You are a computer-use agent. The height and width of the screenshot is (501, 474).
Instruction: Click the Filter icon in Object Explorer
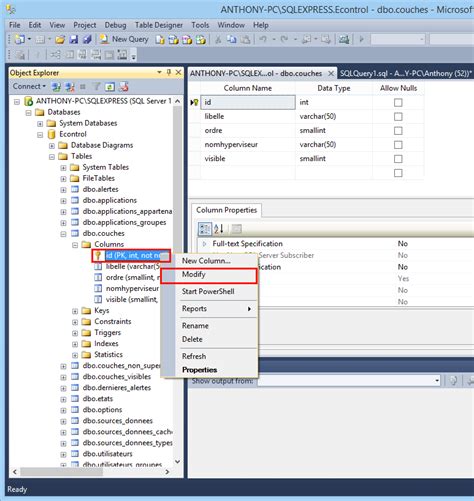[x=96, y=87]
